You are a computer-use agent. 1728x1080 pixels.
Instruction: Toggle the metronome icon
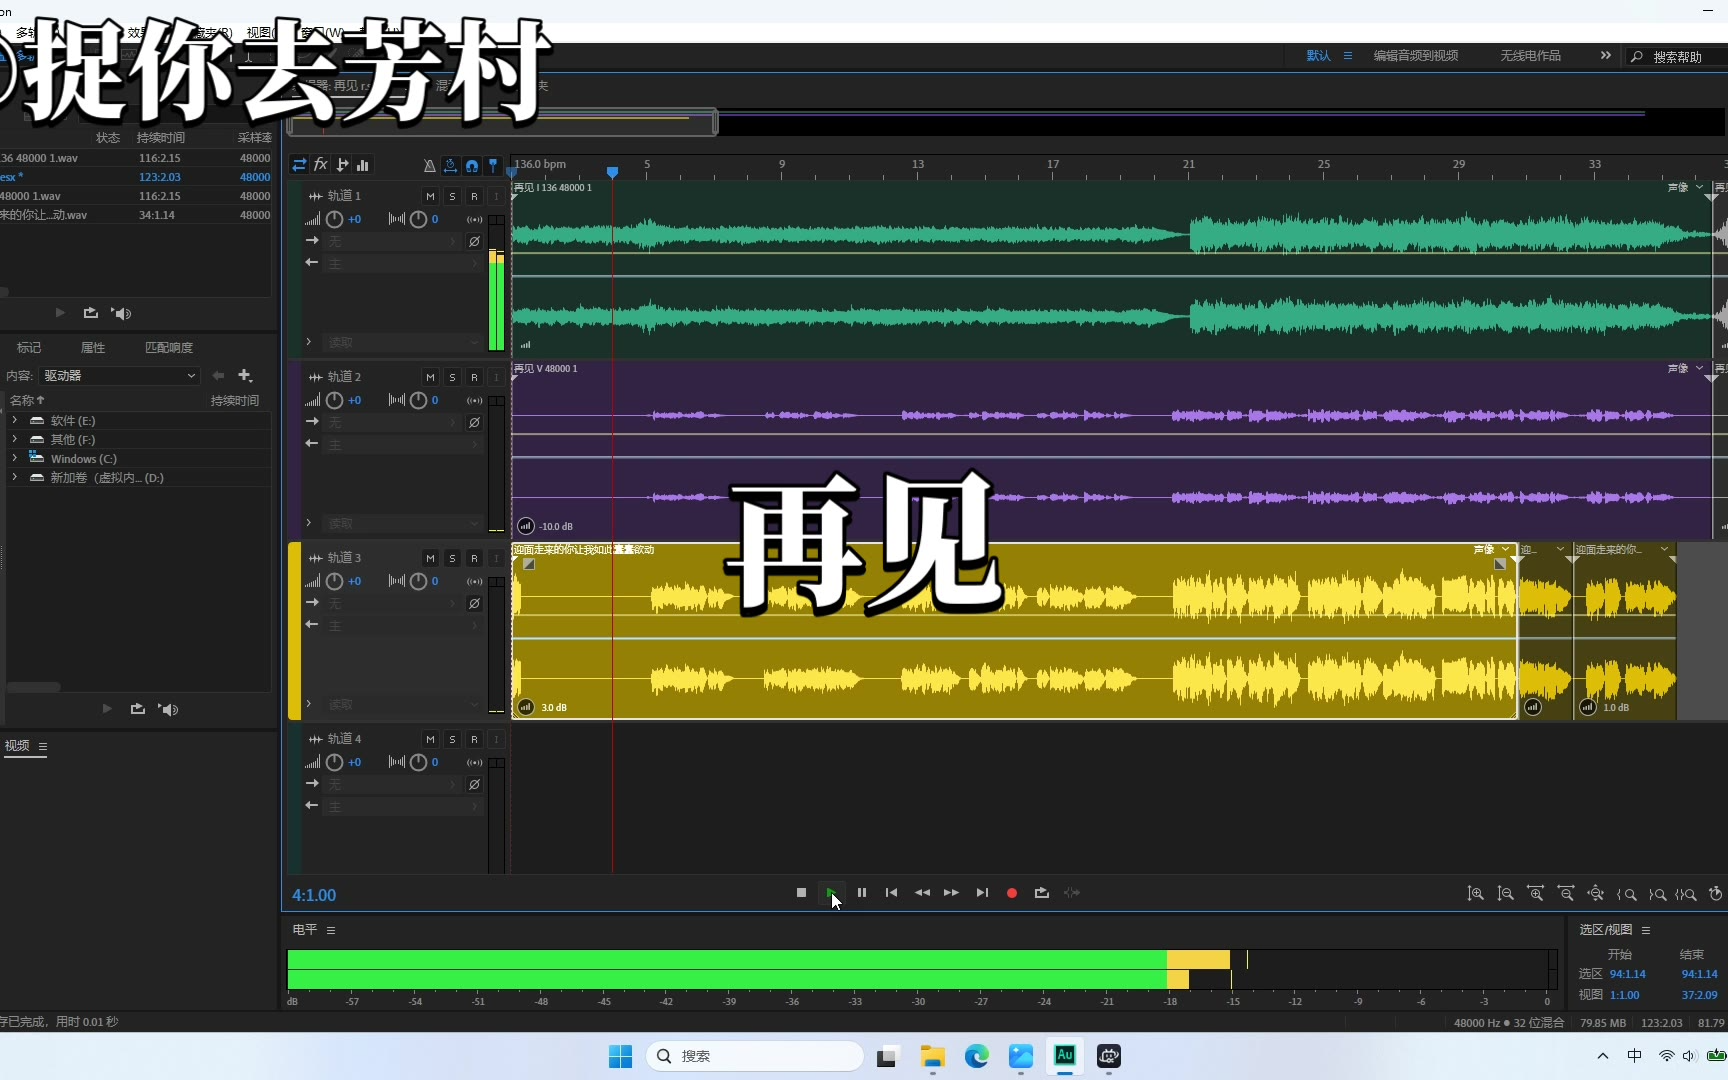pyautogui.click(x=429, y=165)
